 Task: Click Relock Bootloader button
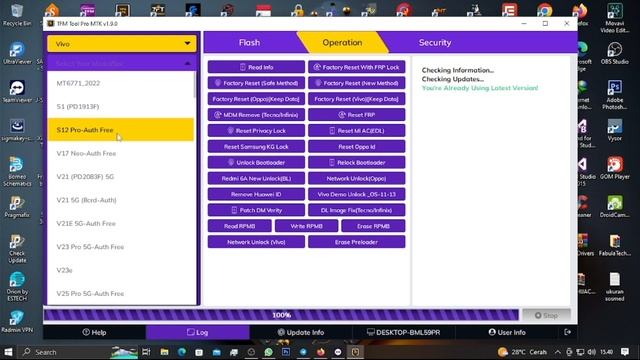pos(357,162)
